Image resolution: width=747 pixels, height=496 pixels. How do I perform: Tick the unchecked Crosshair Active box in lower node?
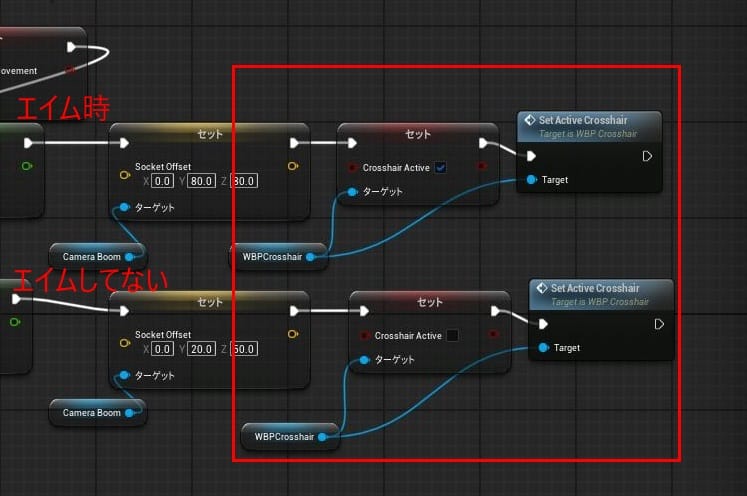pyautogui.click(x=453, y=335)
